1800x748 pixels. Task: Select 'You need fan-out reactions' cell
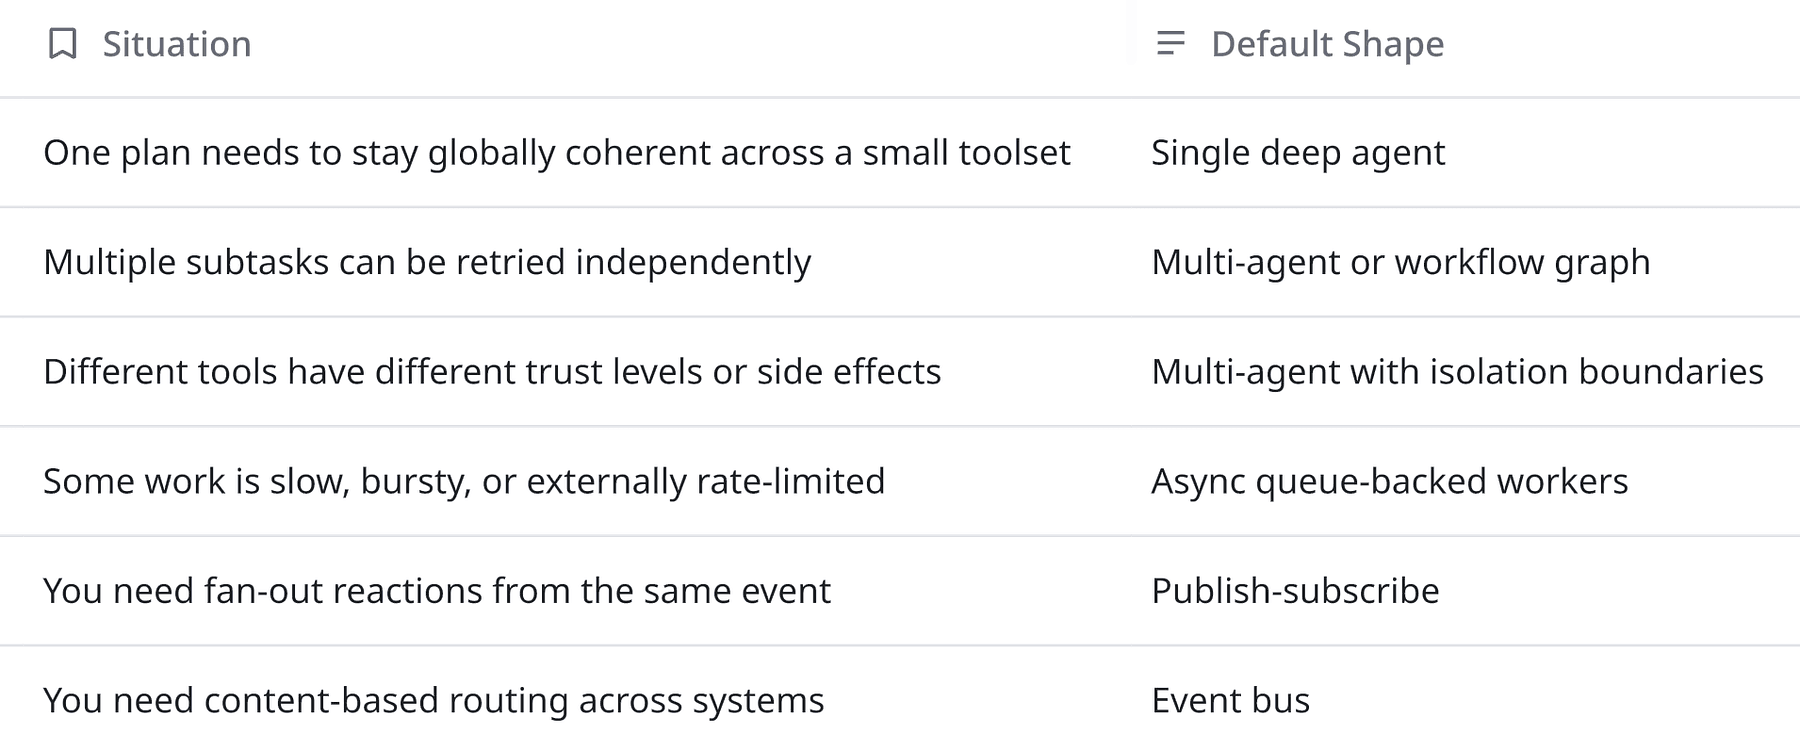tap(437, 591)
